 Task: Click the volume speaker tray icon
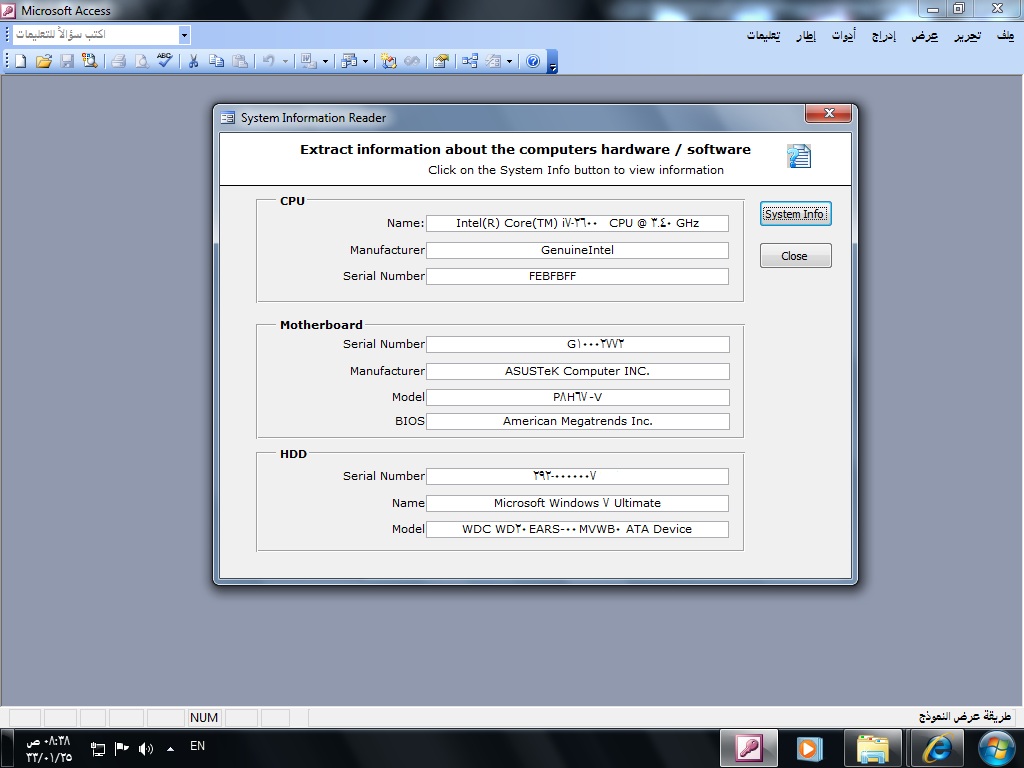point(146,748)
